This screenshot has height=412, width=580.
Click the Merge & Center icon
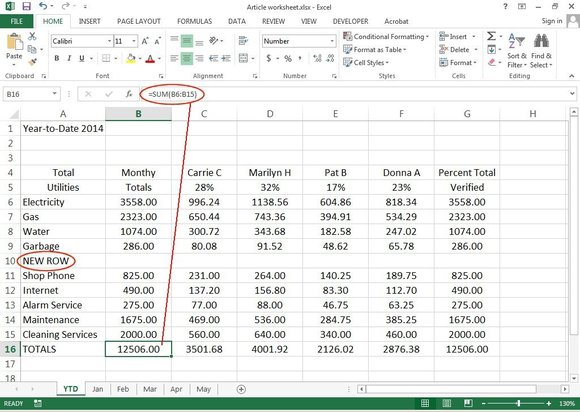pyautogui.click(x=243, y=58)
